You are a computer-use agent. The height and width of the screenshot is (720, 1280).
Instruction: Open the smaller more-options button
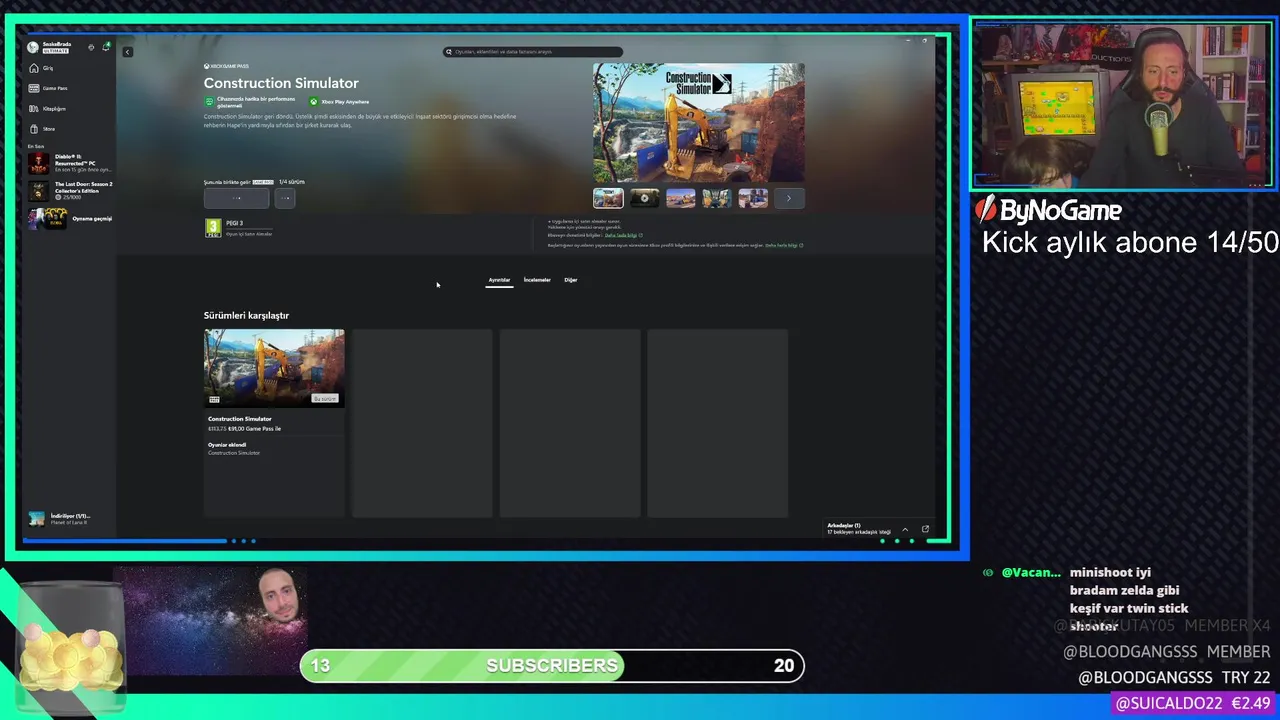(285, 198)
